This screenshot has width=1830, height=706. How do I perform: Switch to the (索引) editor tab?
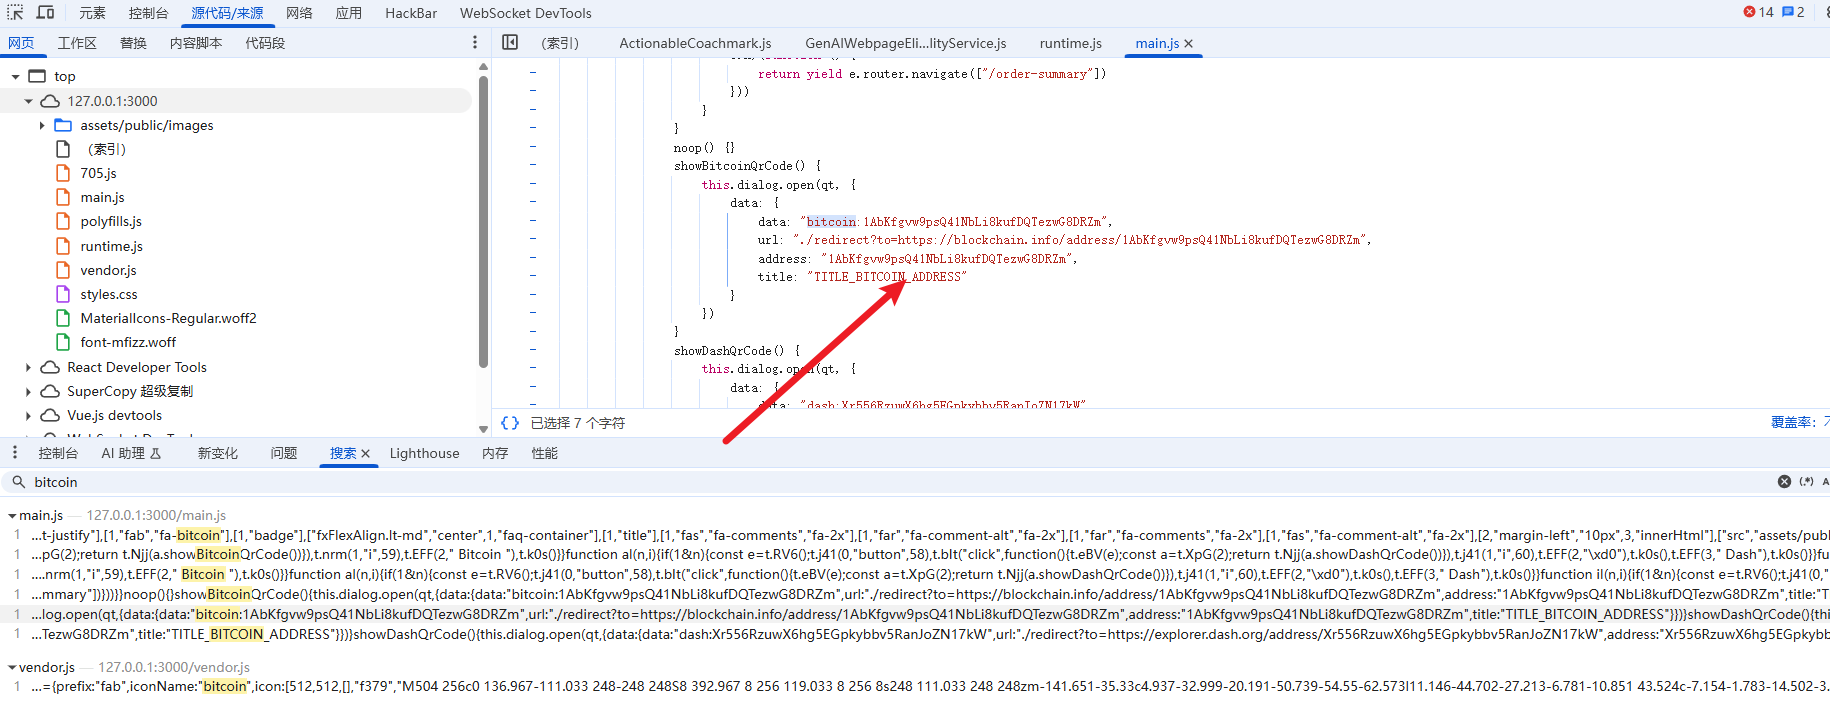[560, 43]
